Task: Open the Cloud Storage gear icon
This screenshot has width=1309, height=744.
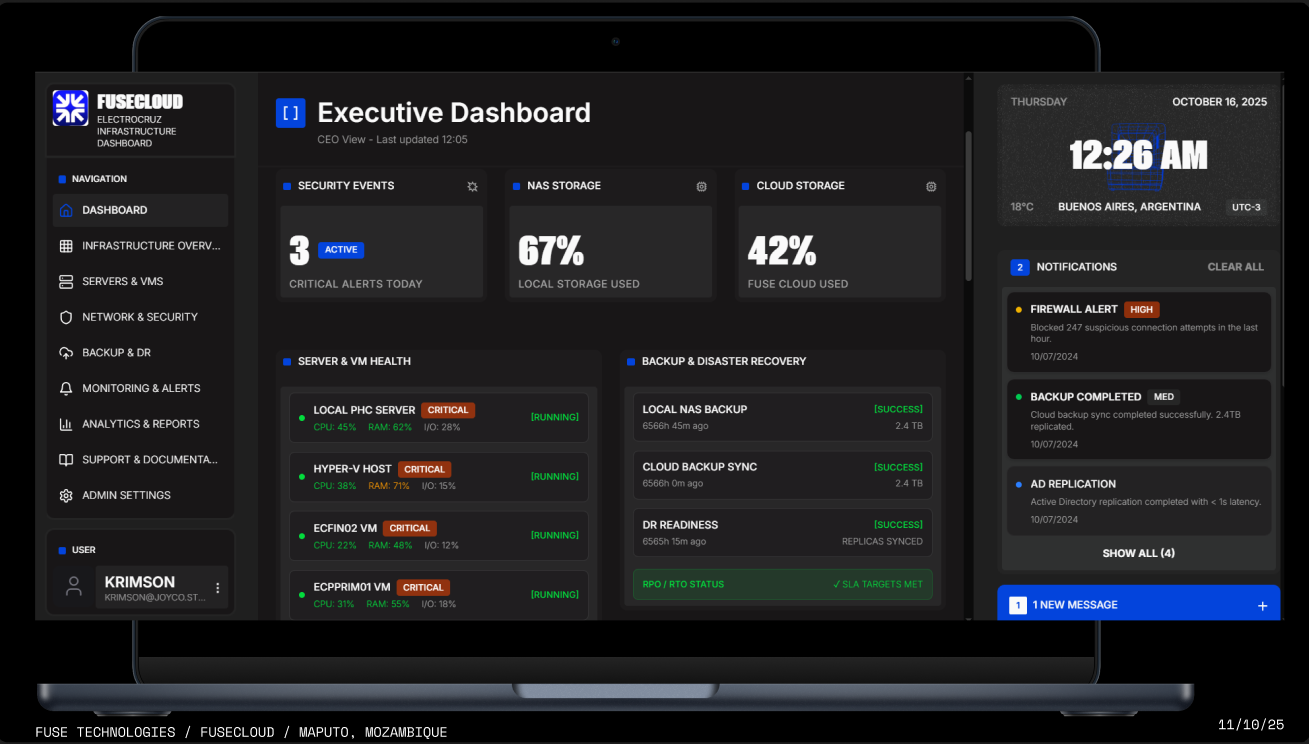Action: tap(931, 186)
